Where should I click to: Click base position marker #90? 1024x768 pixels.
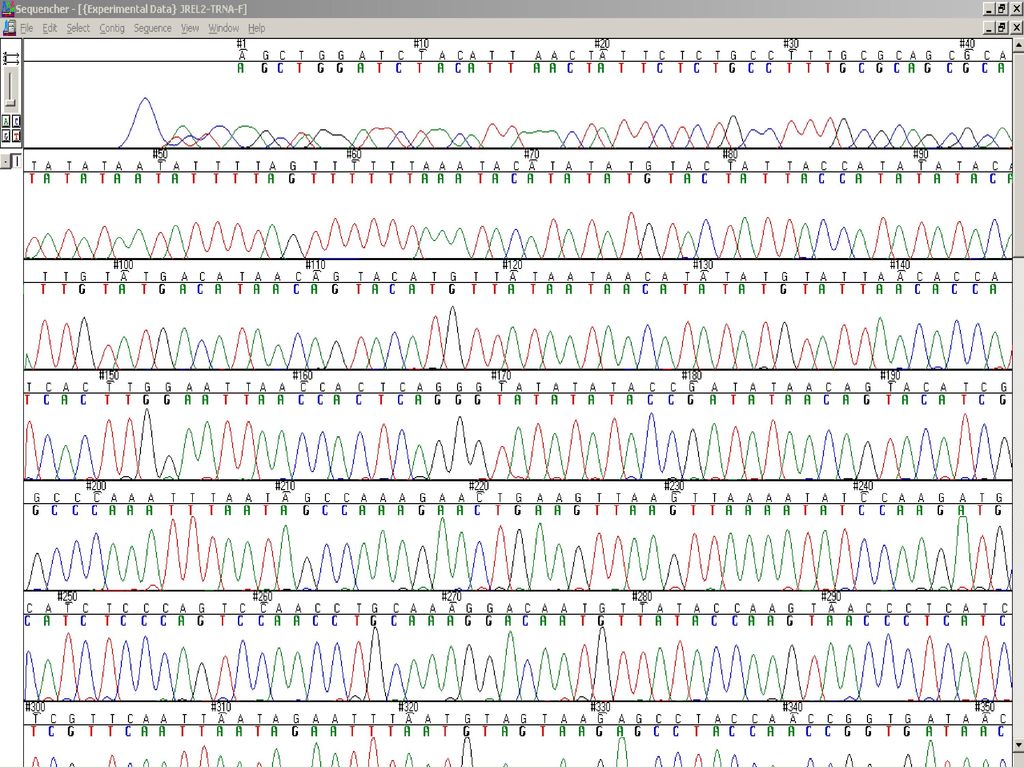pyautogui.click(x=920, y=154)
